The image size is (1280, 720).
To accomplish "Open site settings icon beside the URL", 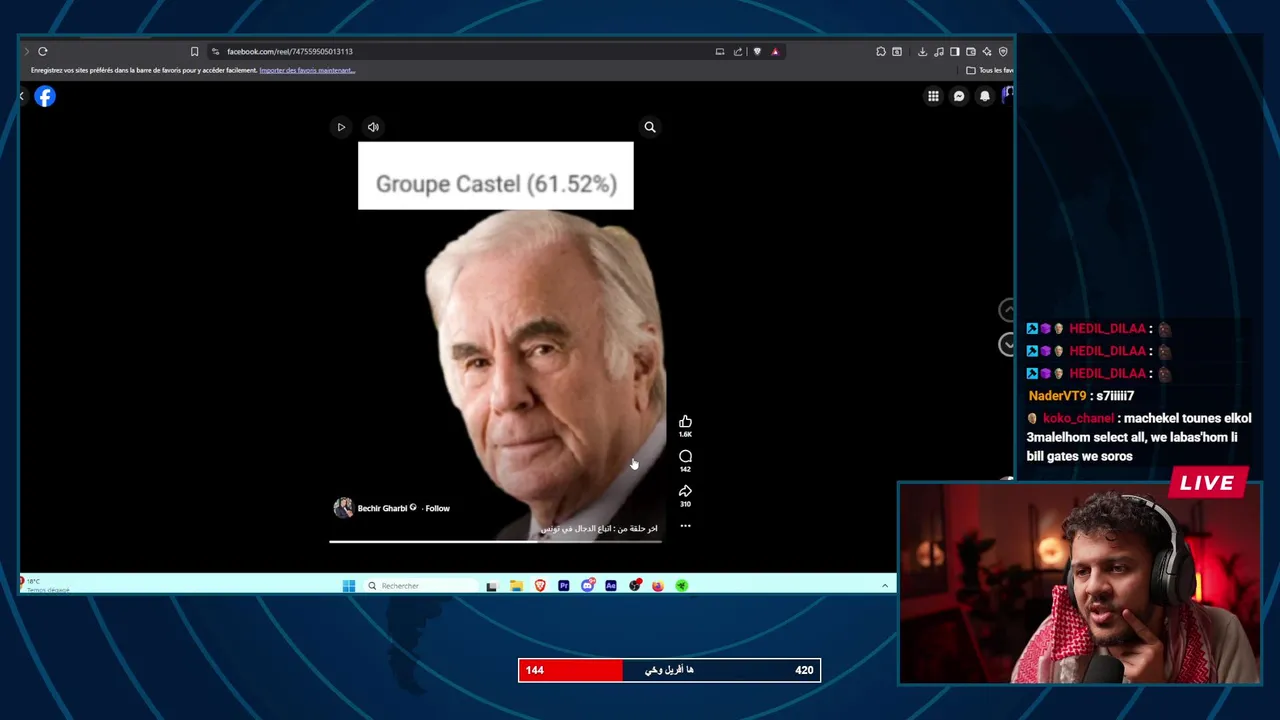I will pos(215,51).
